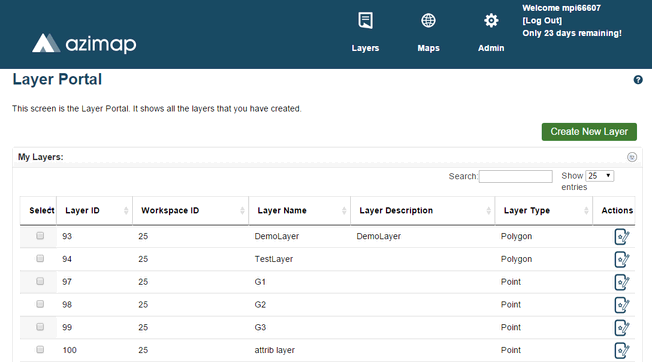Collapse the My Layers panel
The width and height of the screenshot is (652, 362).
[x=632, y=157]
